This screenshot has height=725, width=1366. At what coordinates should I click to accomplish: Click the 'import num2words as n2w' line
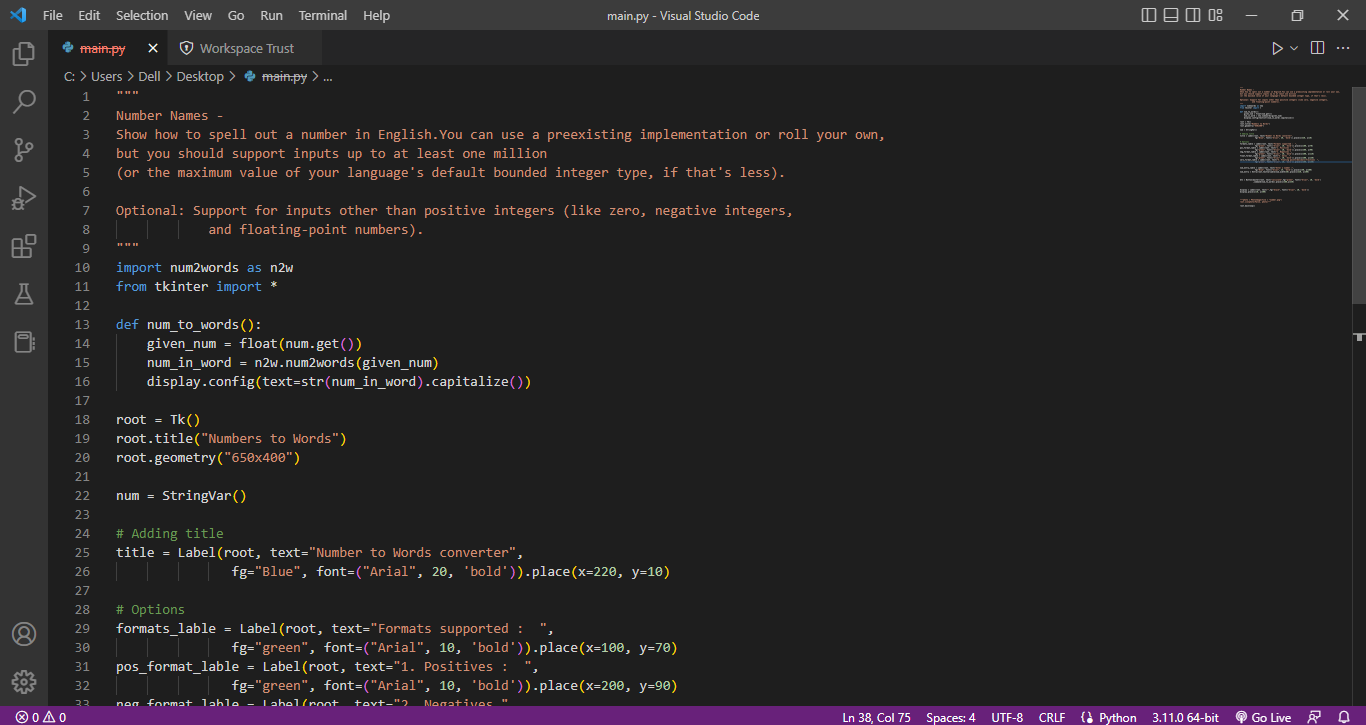tap(204, 268)
